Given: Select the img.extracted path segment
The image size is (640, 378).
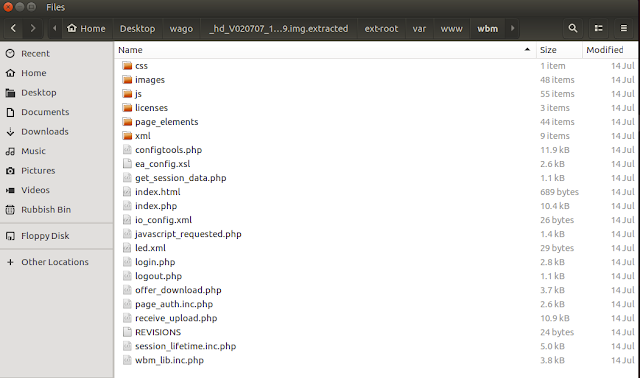Looking at the screenshot, I should [x=279, y=29].
